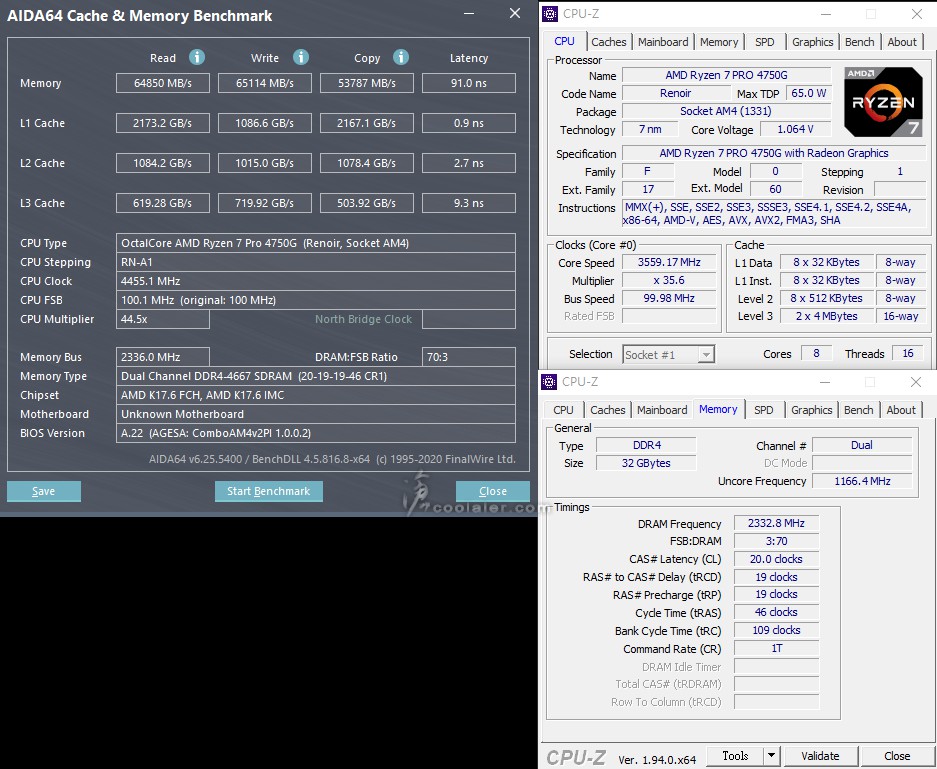Click the memory Size value 32 GBytes

(x=646, y=463)
